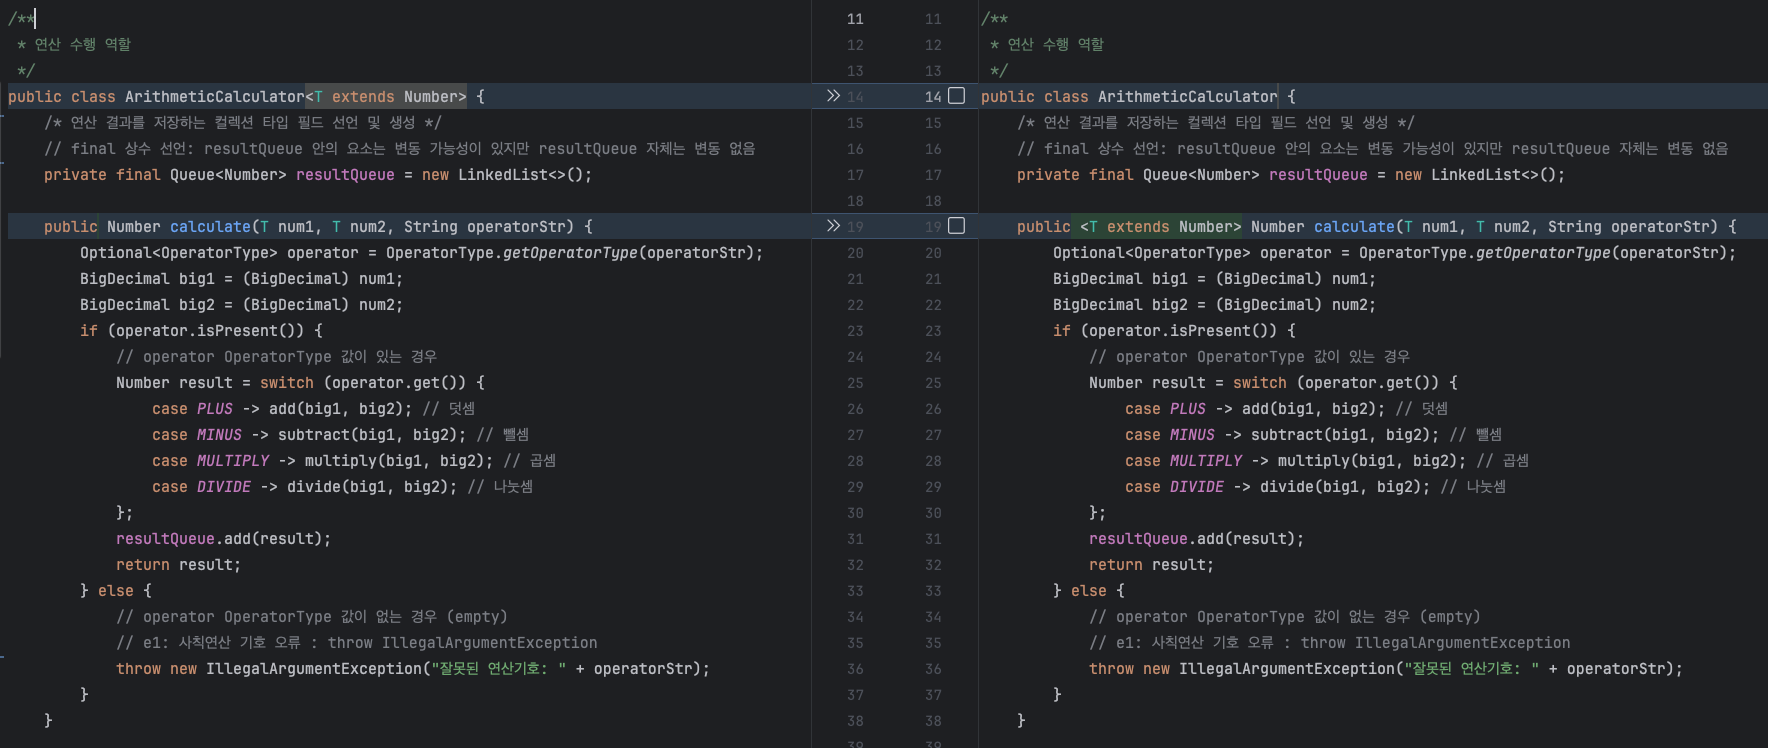Click 'return result;' in the right pane
This screenshot has height=748, width=1768.
(1151, 565)
